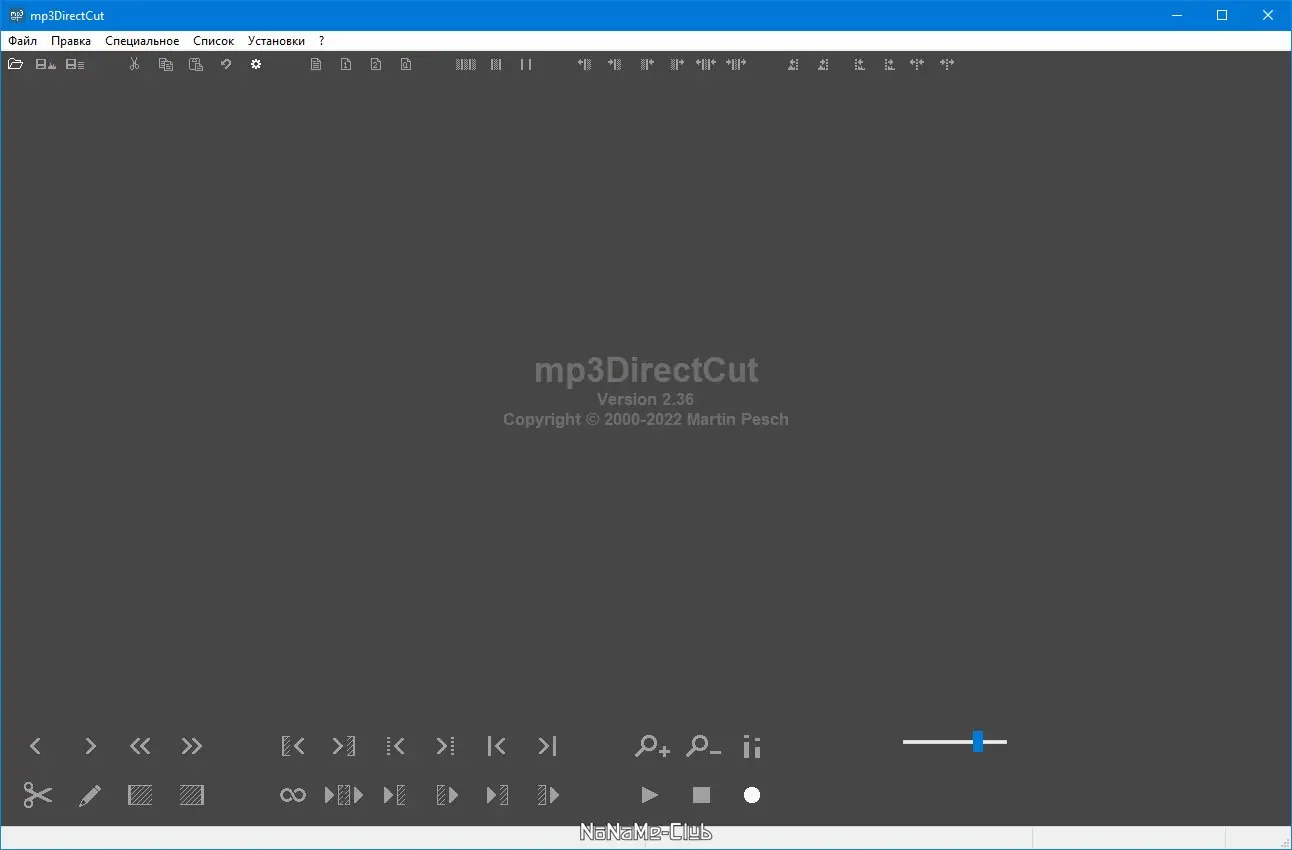Click the single left chevron navigation button
This screenshot has width=1292, height=850.
tap(35, 746)
